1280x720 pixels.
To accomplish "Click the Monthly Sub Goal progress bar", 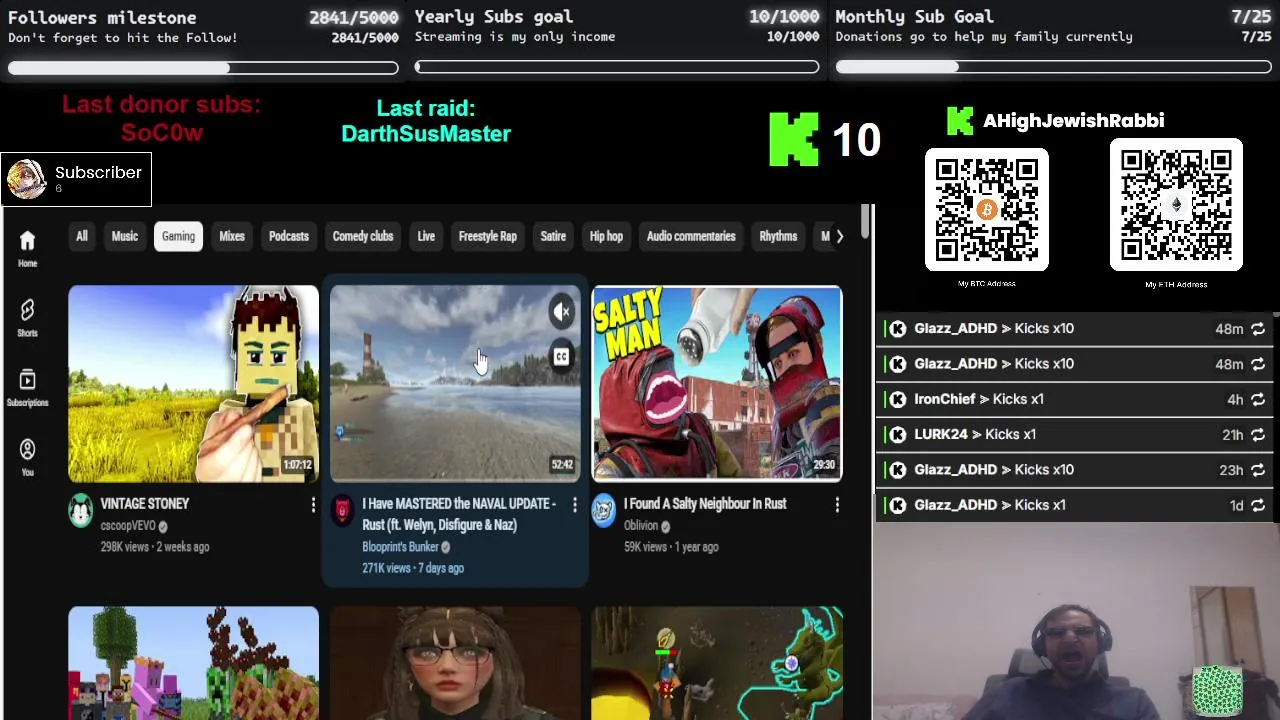I will (1054, 68).
